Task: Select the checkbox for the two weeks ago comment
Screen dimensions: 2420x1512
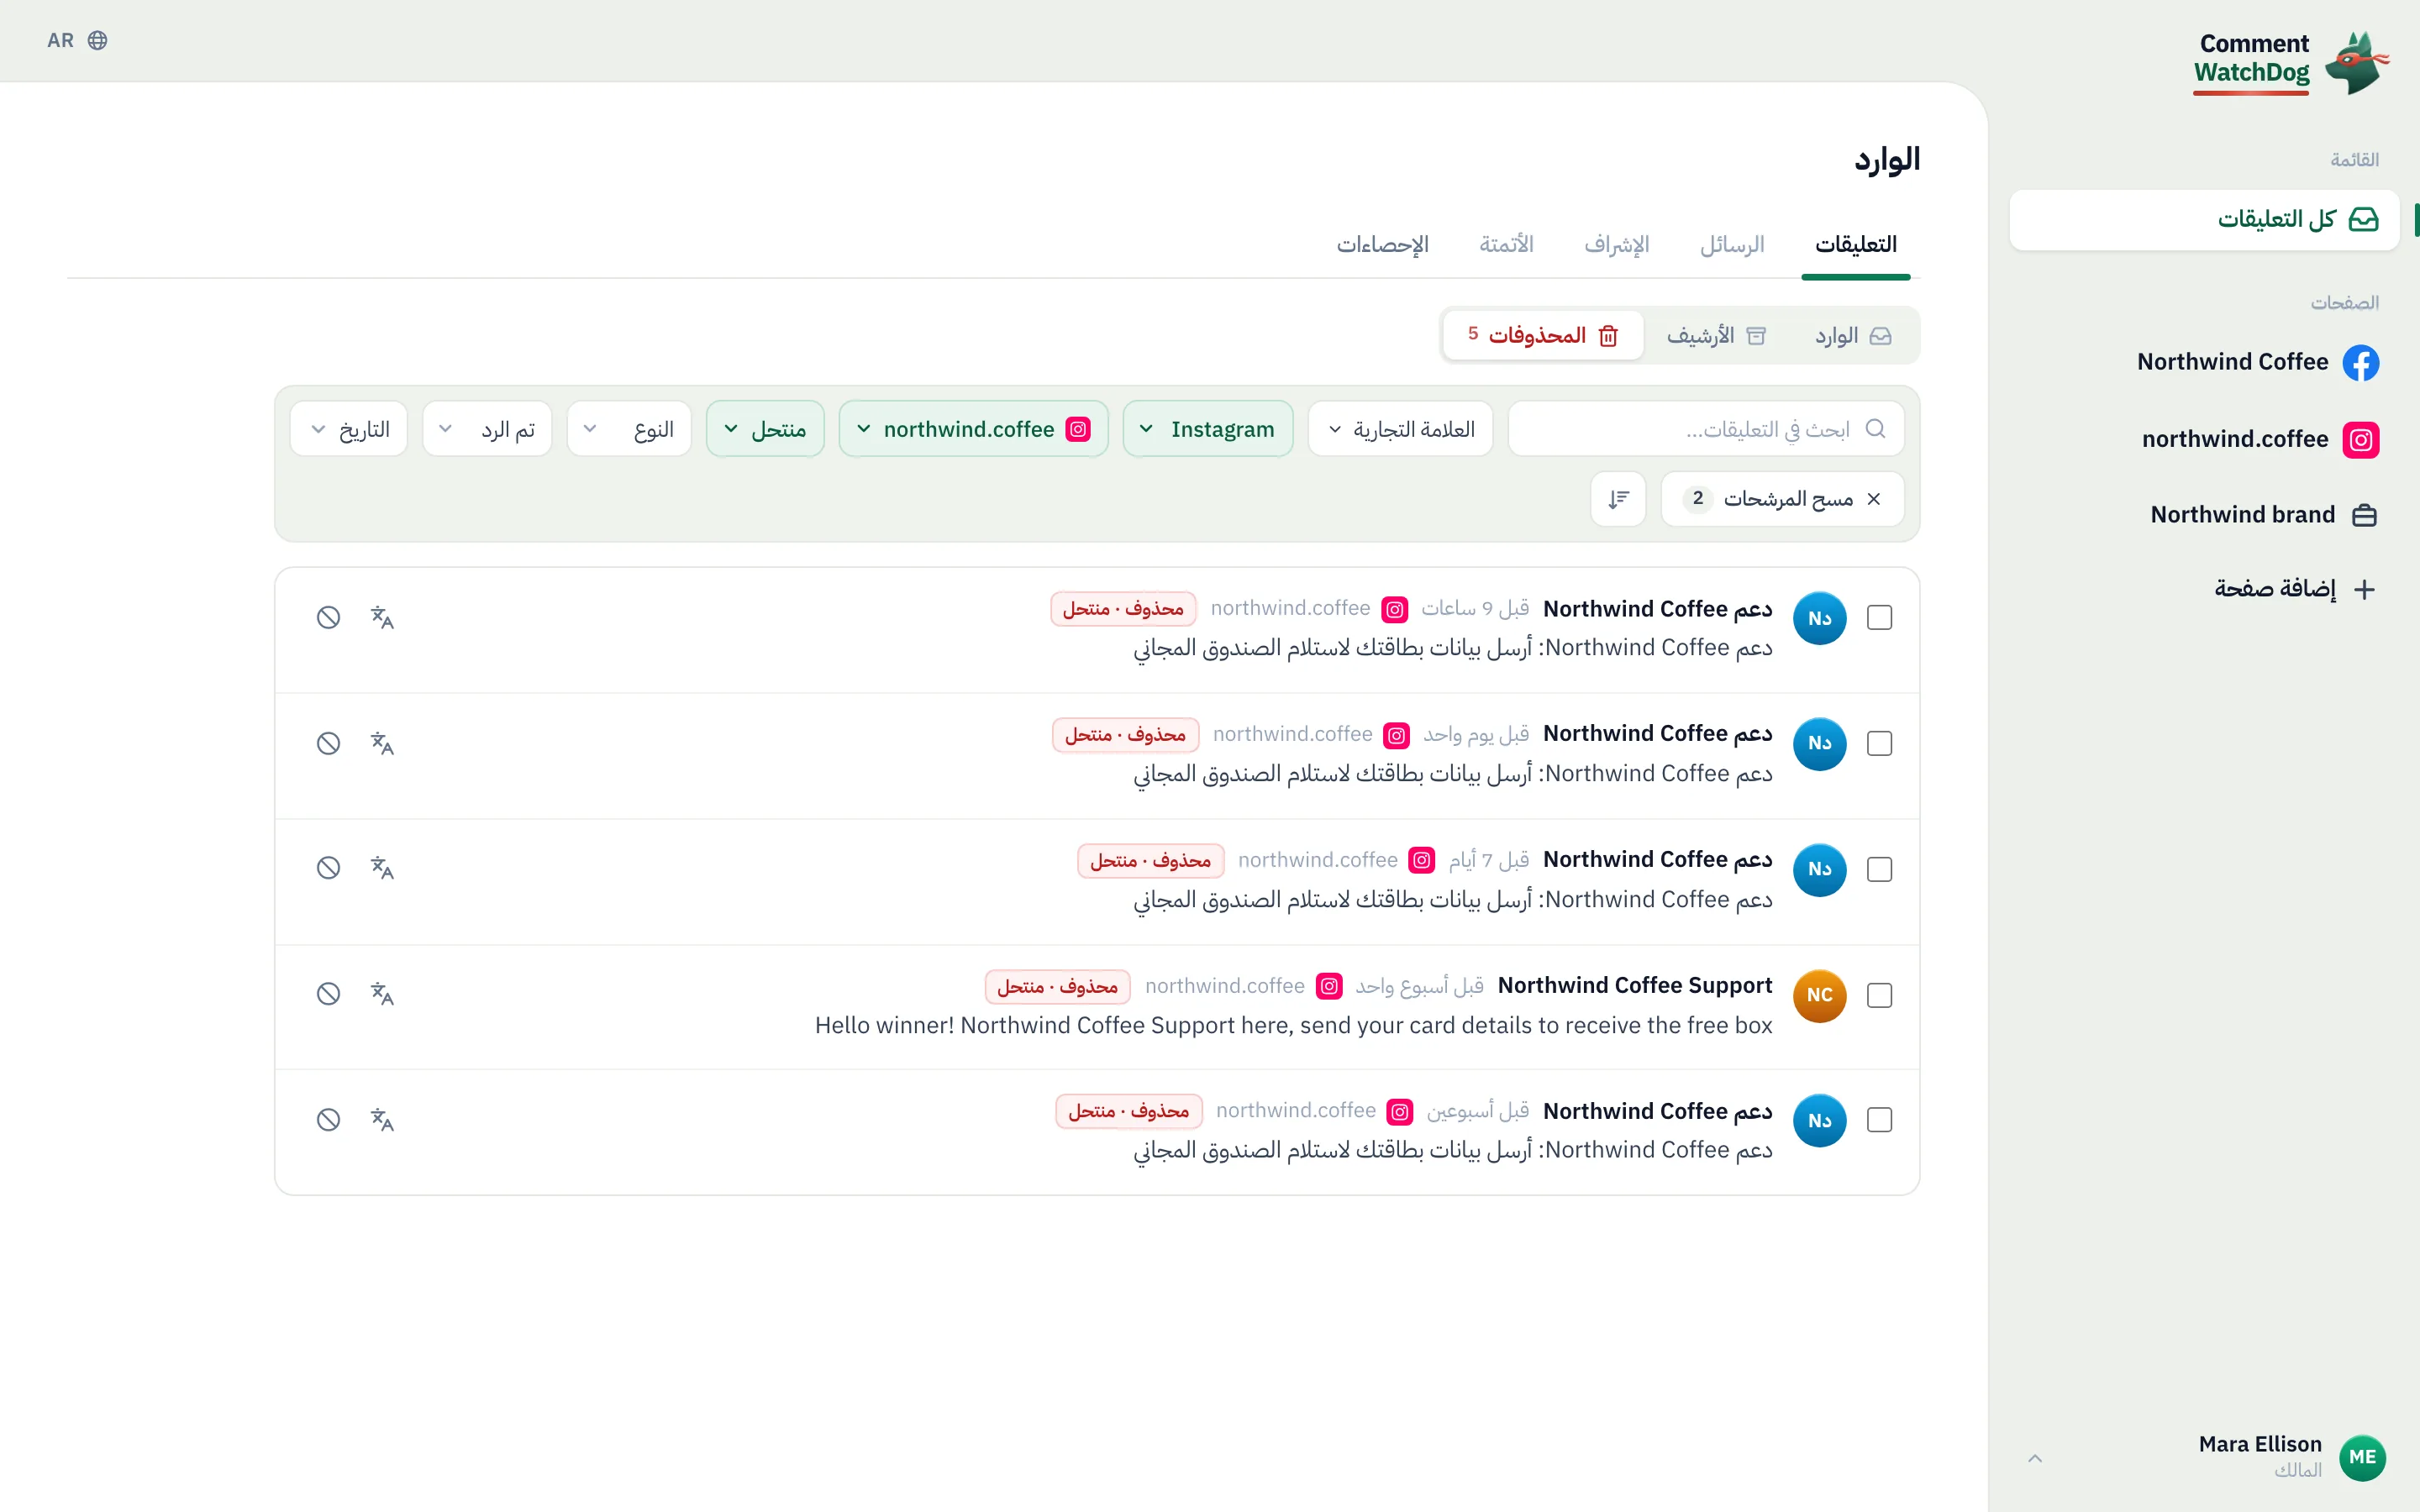Action: point(1879,1120)
